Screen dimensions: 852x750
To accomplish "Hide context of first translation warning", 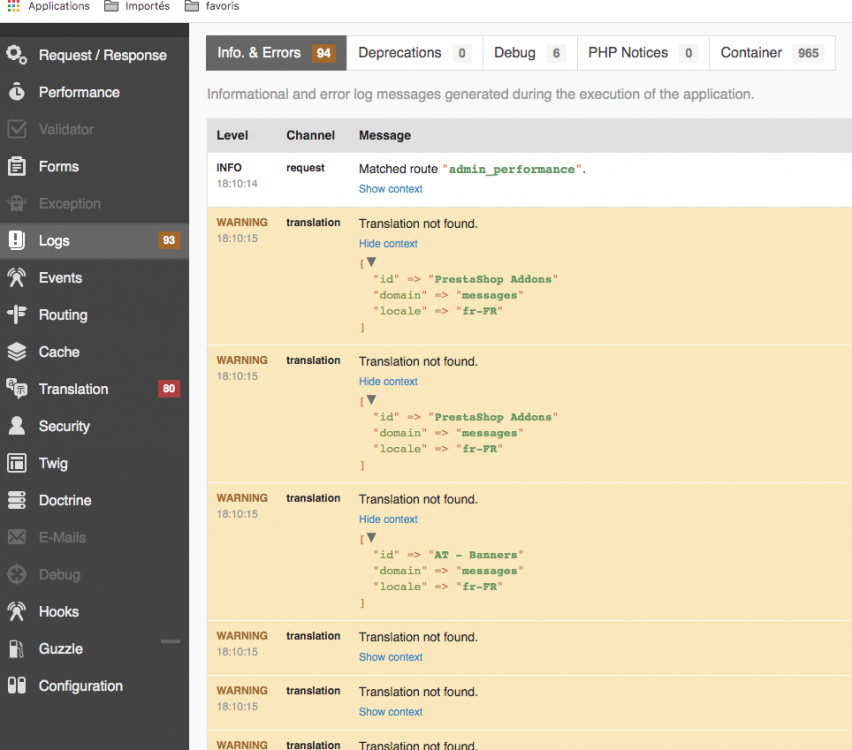I will (x=388, y=243).
